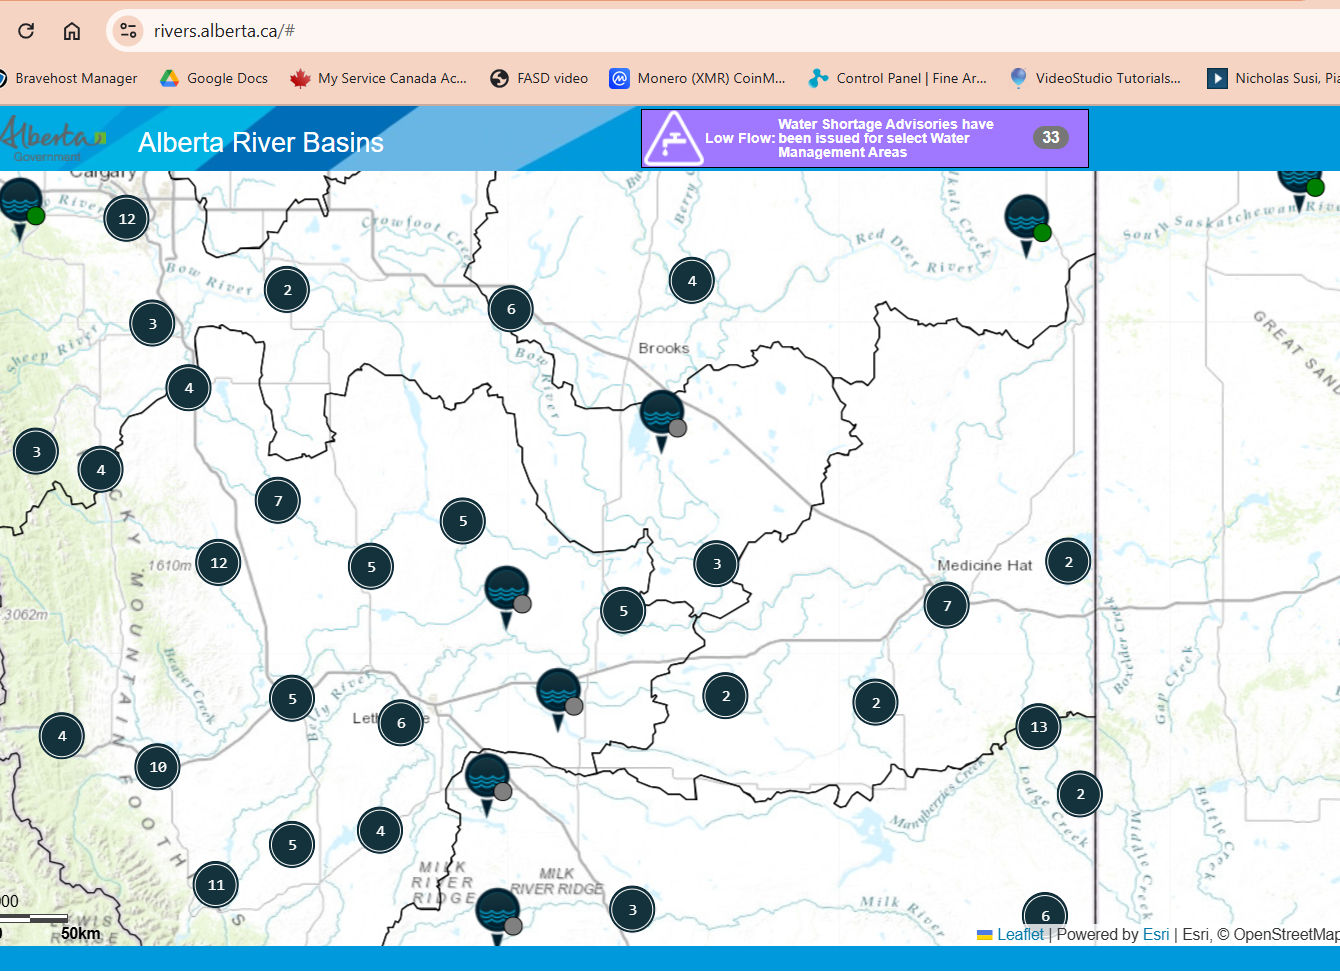1340x977 pixels.
Task: Expand the 11-station cluster in the foothills
Action: (215, 884)
